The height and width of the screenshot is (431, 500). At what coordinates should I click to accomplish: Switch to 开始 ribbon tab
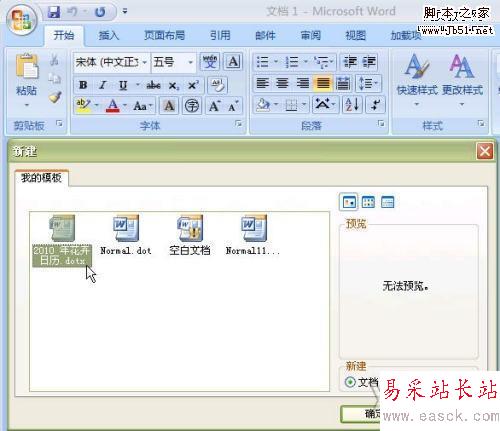pos(64,35)
